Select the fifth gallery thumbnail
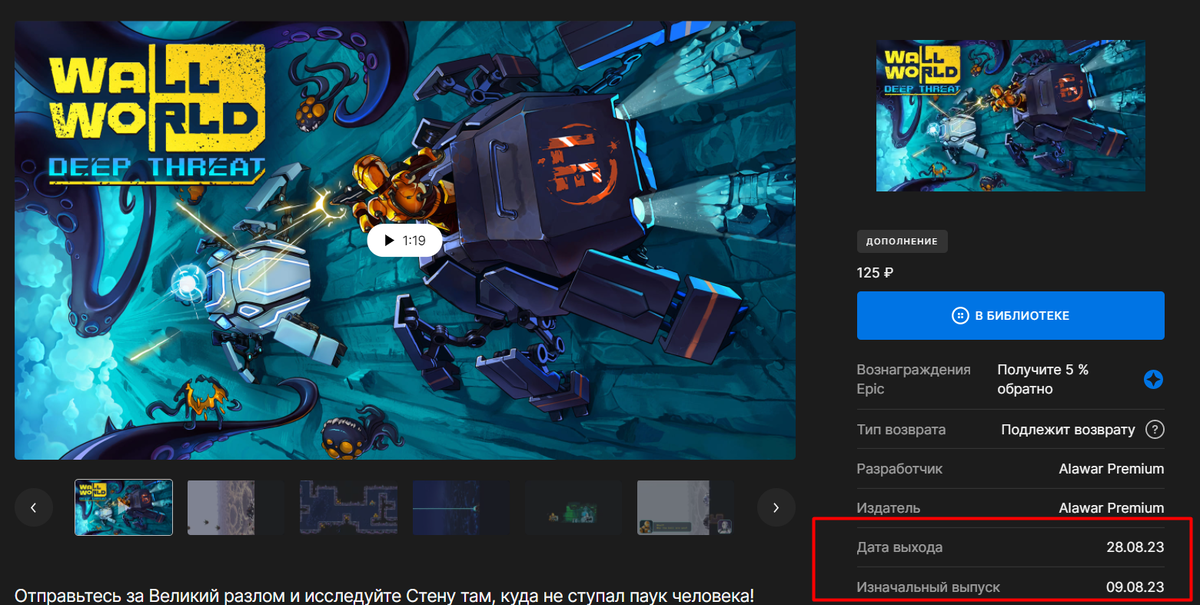The image size is (1200, 605). click(x=573, y=507)
